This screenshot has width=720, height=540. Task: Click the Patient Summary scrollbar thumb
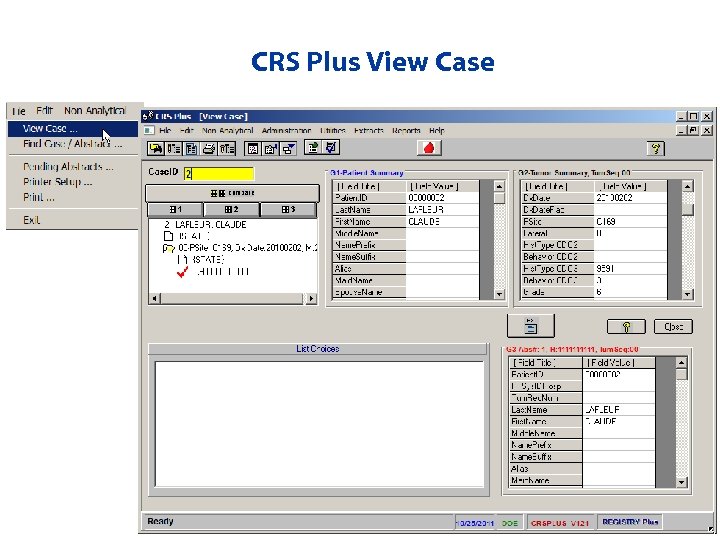click(499, 198)
